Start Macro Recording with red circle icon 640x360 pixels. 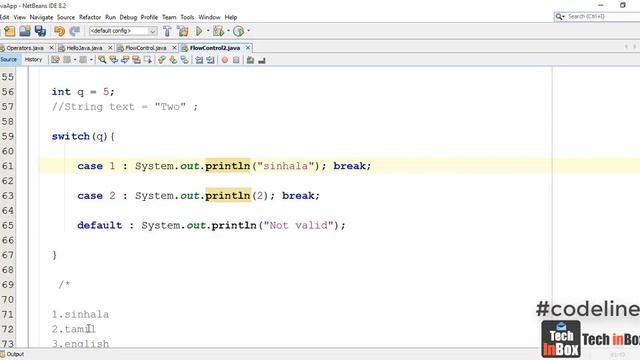coord(224,60)
